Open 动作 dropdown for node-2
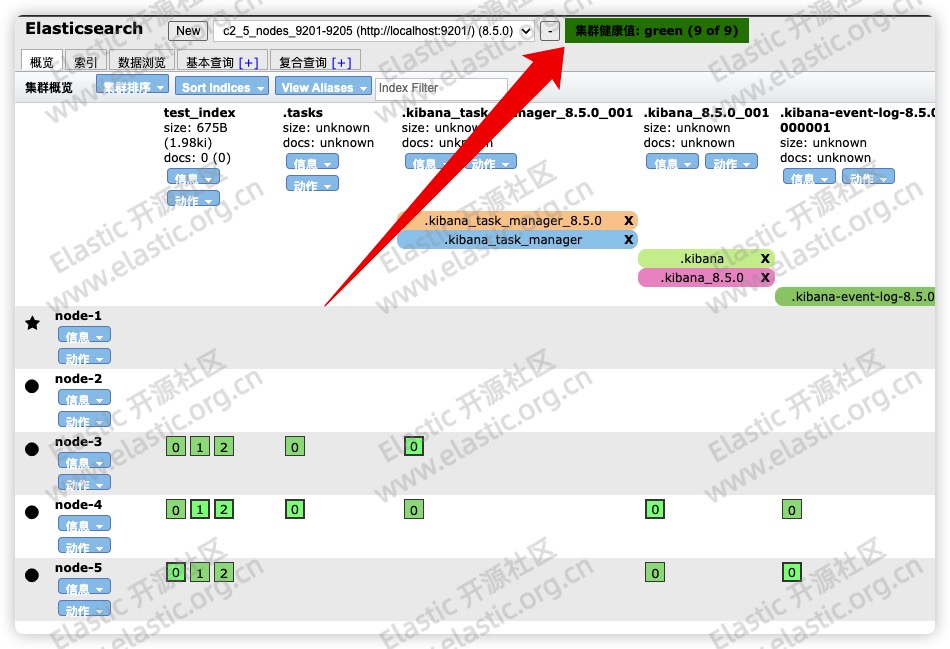950x649 pixels. (84, 420)
